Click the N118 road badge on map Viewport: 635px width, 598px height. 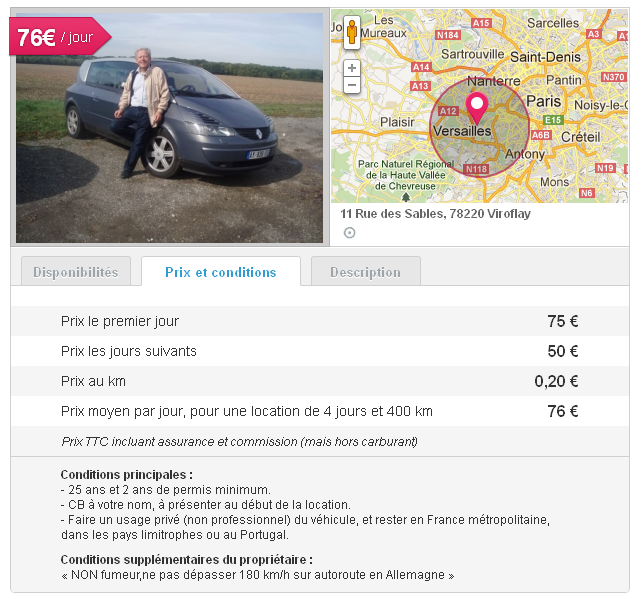[x=476, y=170]
